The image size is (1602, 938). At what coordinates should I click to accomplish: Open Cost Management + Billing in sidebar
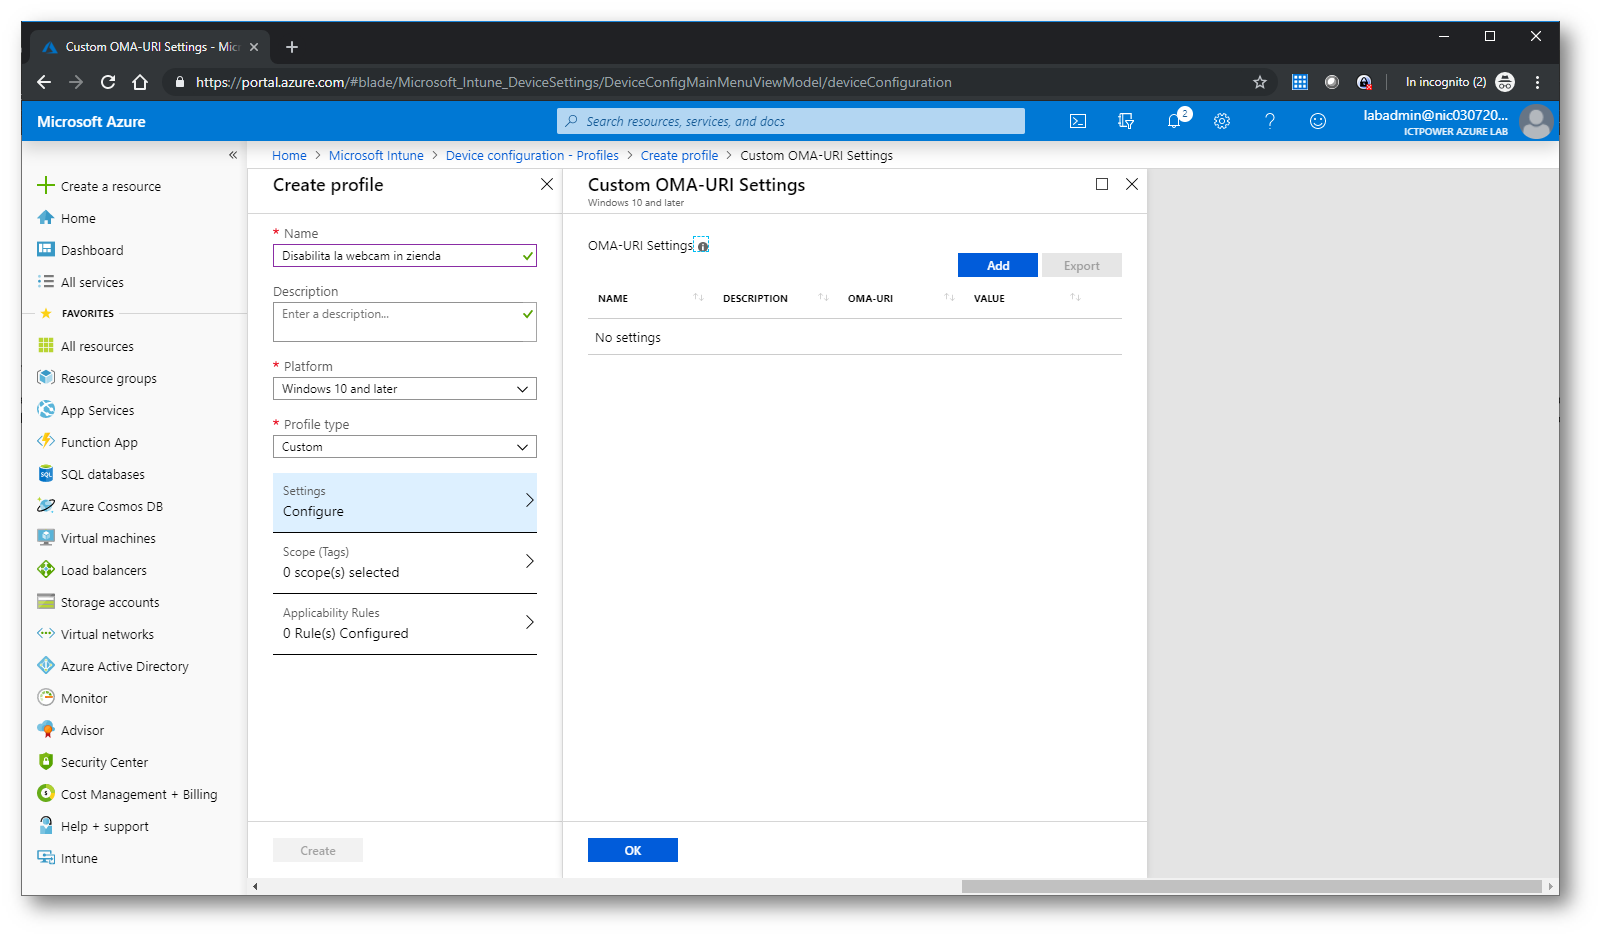(127, 794)
